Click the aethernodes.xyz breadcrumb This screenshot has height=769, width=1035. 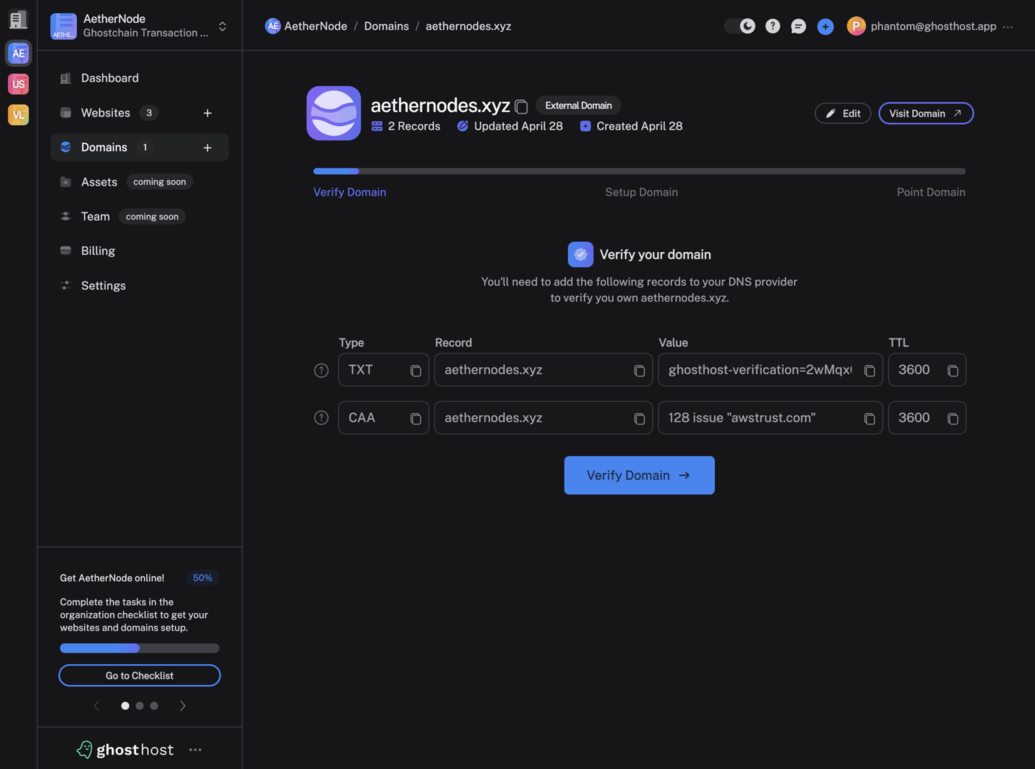(x=468, y=26)
